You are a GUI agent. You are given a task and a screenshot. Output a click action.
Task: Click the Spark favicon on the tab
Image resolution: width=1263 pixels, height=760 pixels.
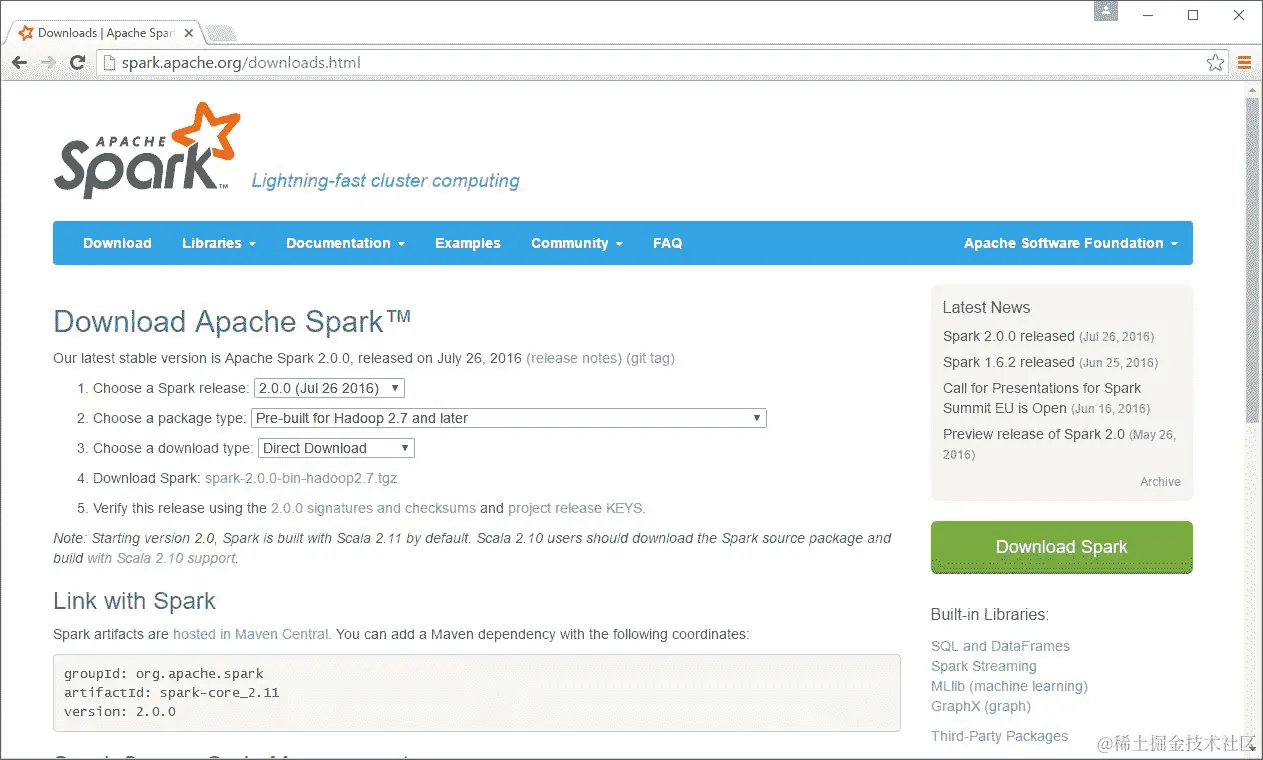[x=26, y=33]
